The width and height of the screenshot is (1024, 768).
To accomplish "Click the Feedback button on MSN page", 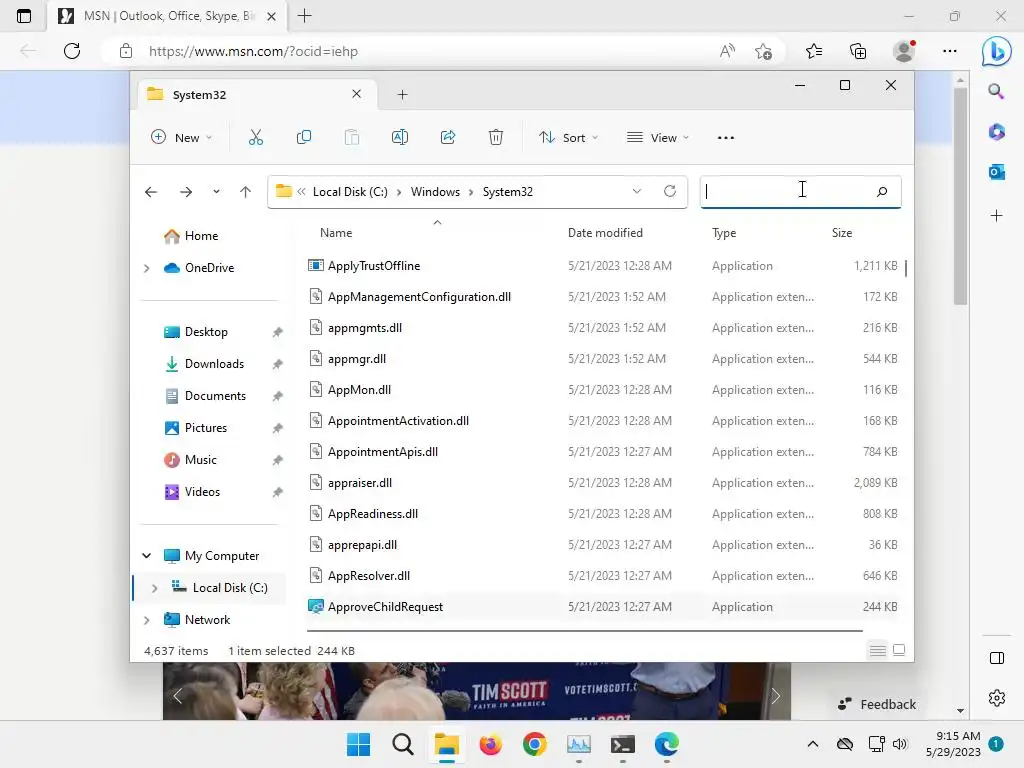I will [x=877, y=704].
